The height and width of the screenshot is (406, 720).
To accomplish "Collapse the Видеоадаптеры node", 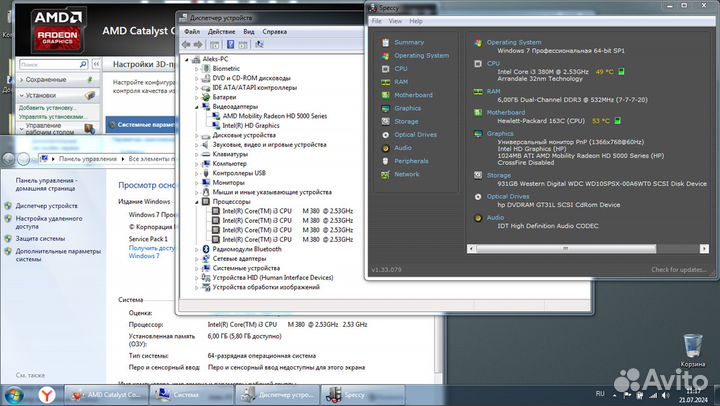I will point(197,107).
